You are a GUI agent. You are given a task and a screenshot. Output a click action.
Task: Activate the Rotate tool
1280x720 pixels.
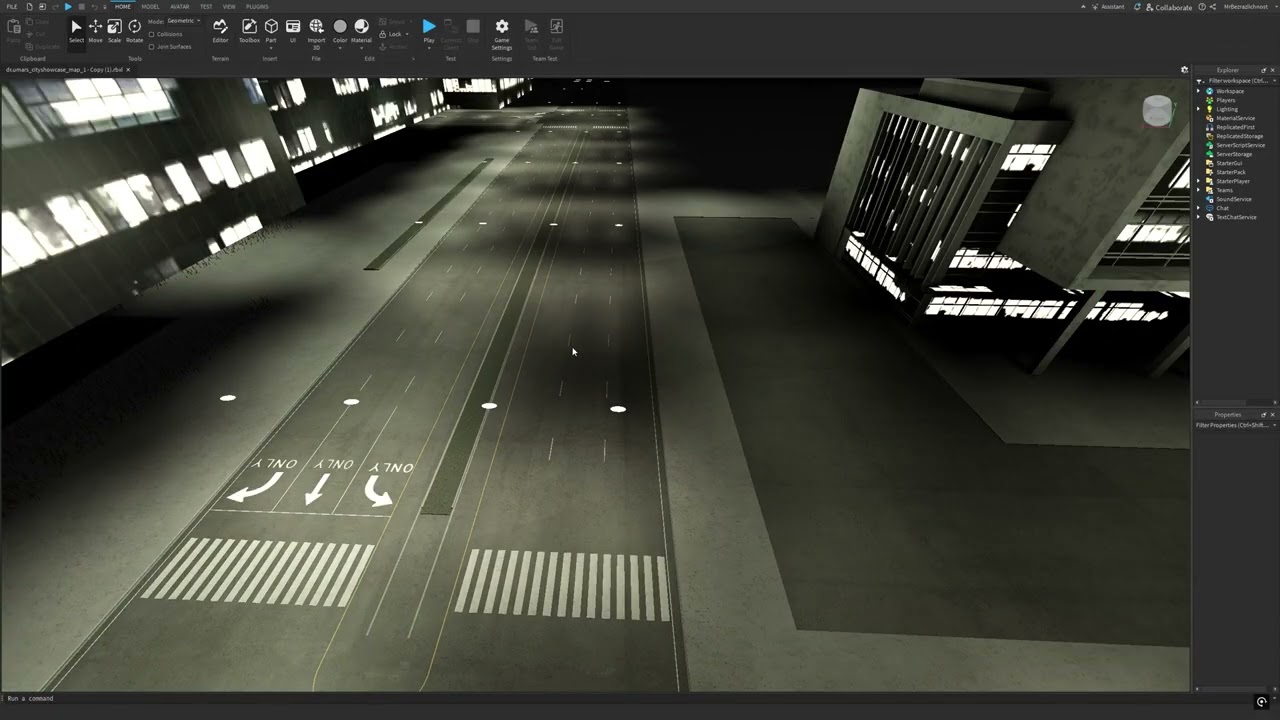tap(134, 31)
